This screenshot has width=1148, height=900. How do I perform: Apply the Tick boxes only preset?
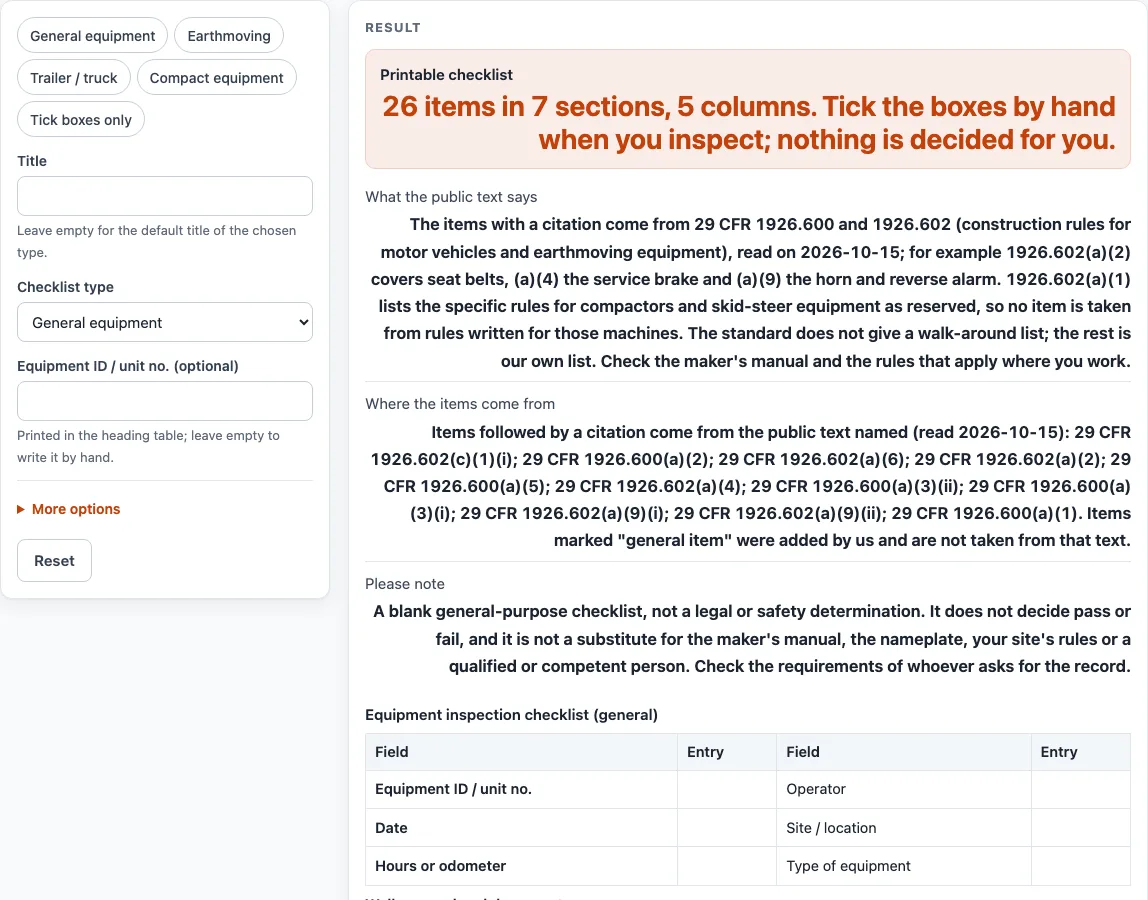(81, 119)
